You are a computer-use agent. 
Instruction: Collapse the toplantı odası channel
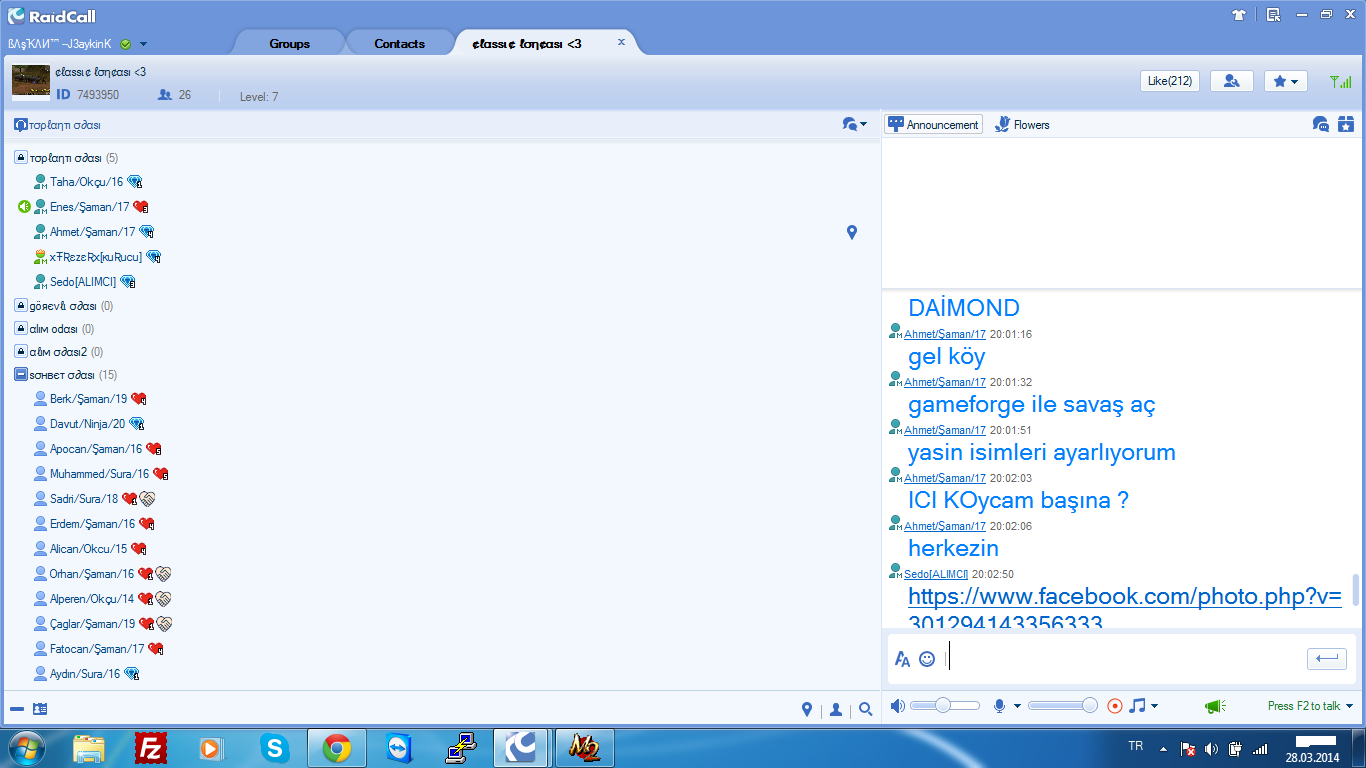(x=20, y=158)
